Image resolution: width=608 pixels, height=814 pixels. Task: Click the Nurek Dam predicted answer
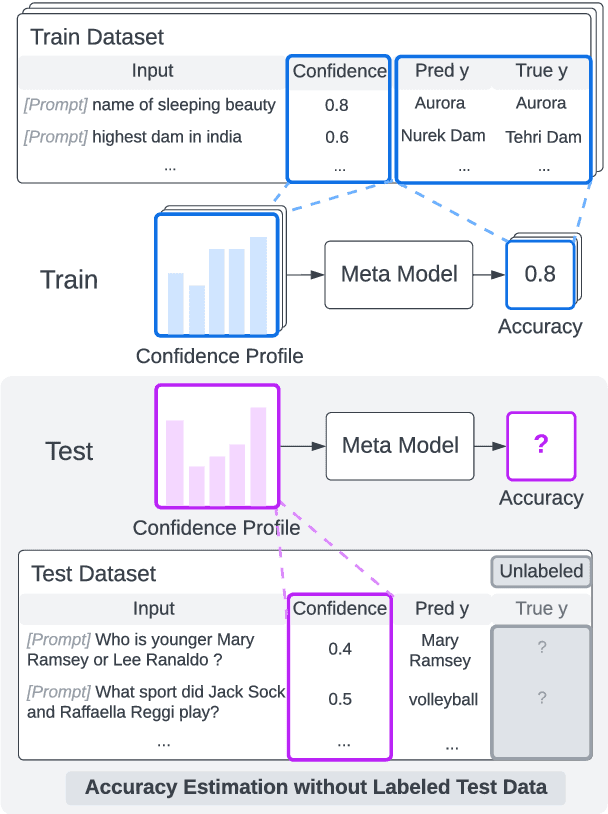tap(442, 136)
